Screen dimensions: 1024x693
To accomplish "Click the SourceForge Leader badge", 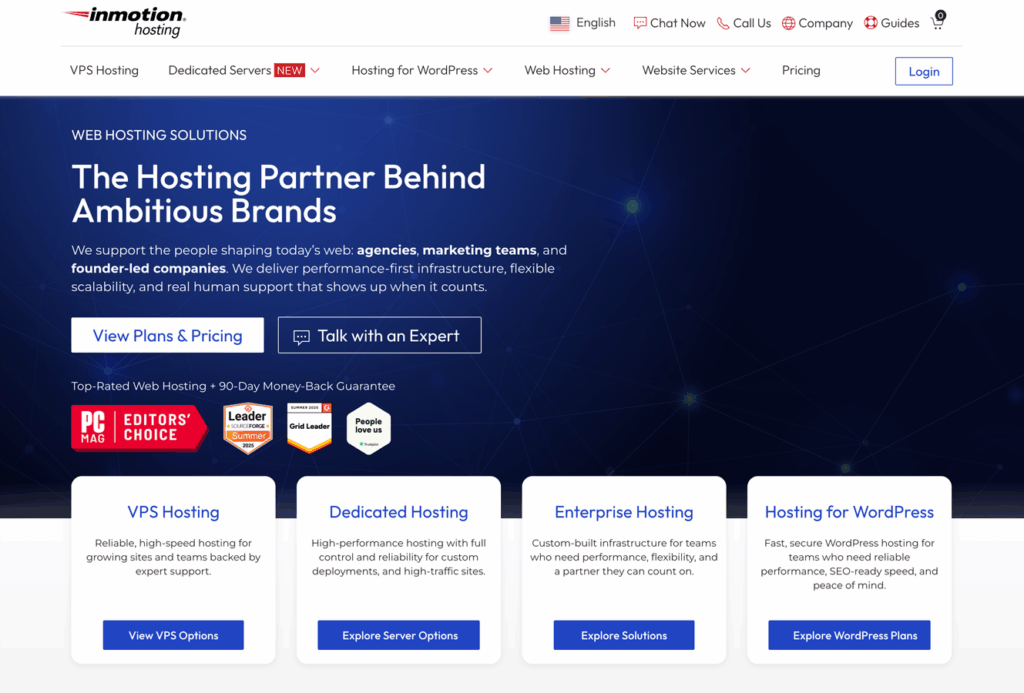I will [x=248, y=428].
